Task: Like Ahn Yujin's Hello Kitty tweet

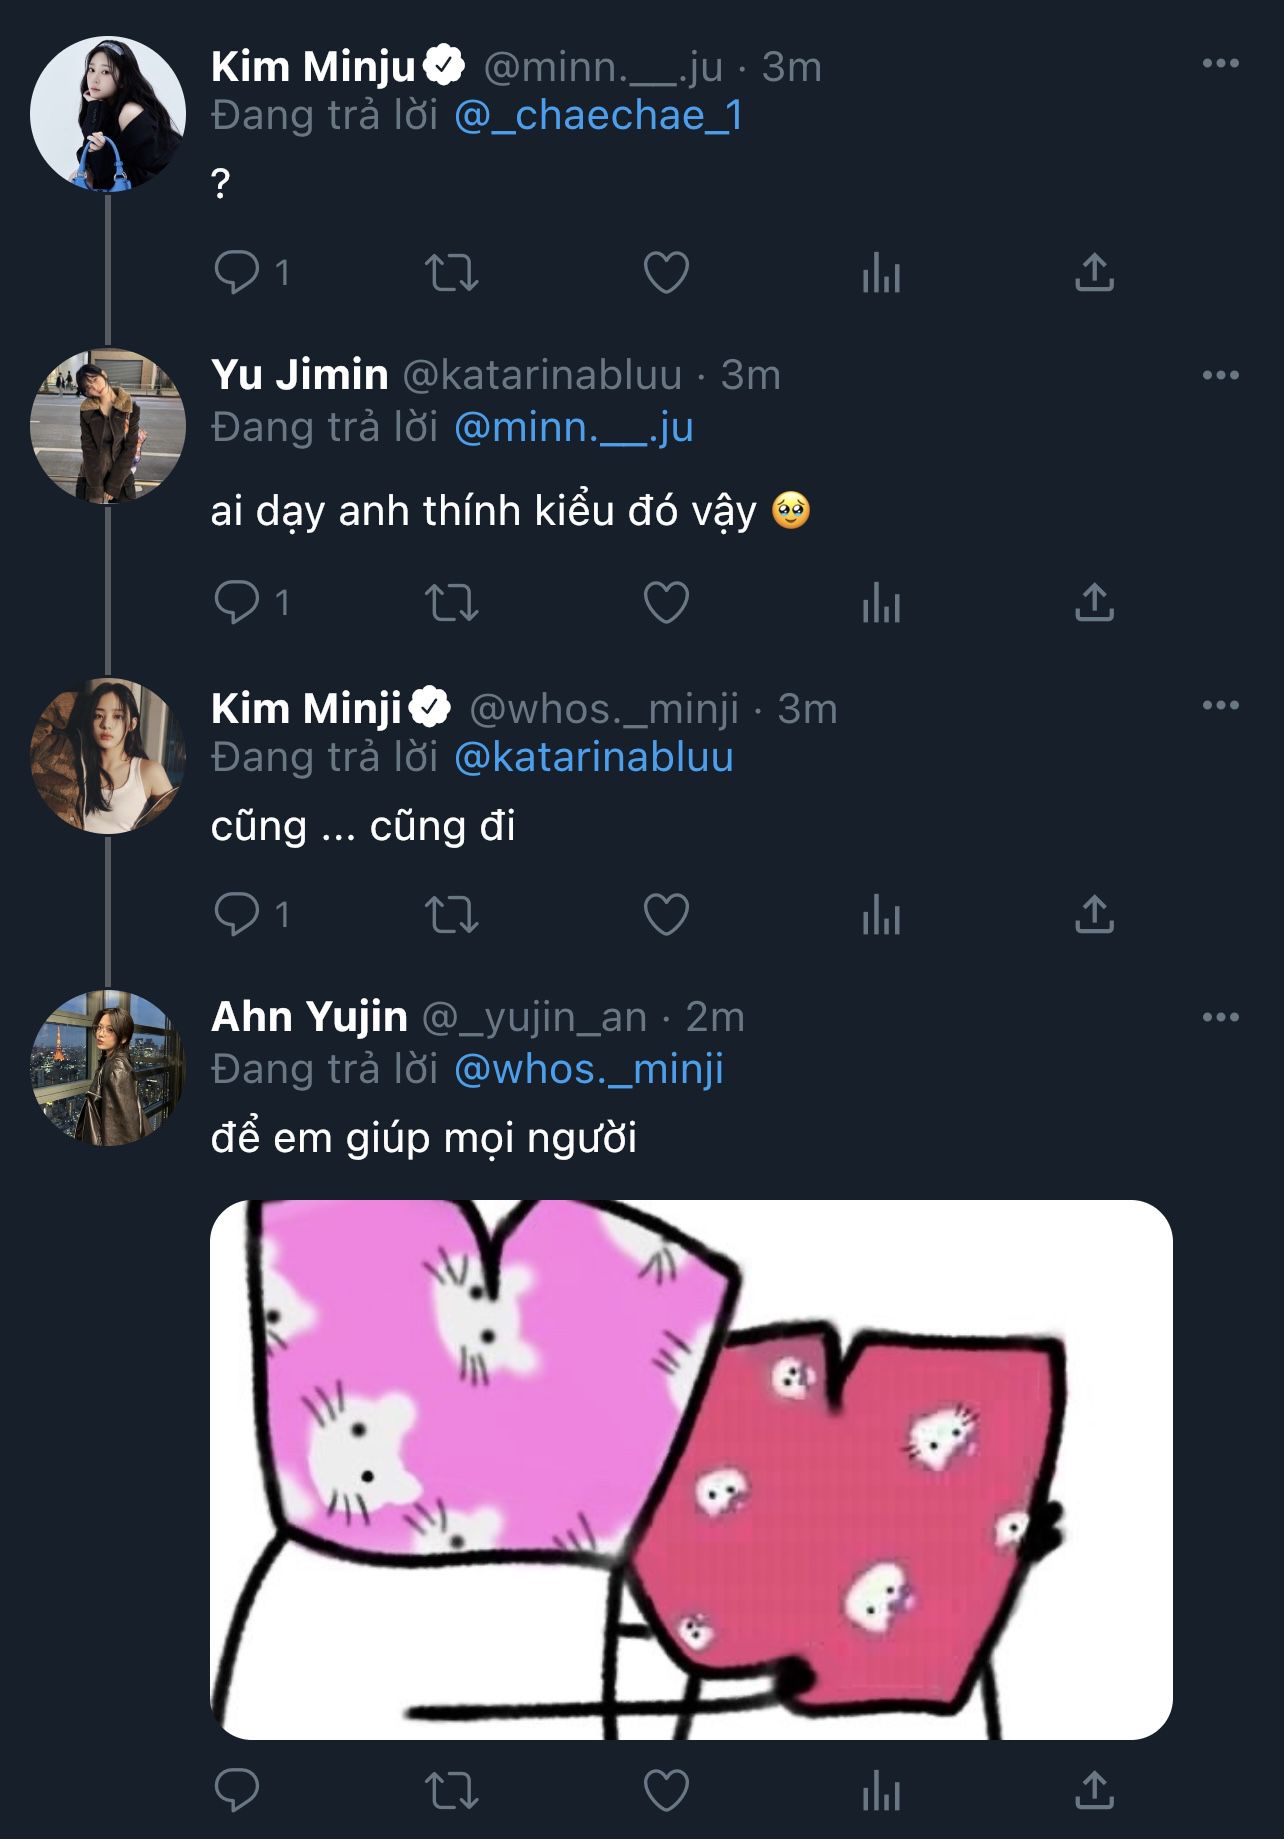Action: pyautogui.click(x=666, y=1790)
